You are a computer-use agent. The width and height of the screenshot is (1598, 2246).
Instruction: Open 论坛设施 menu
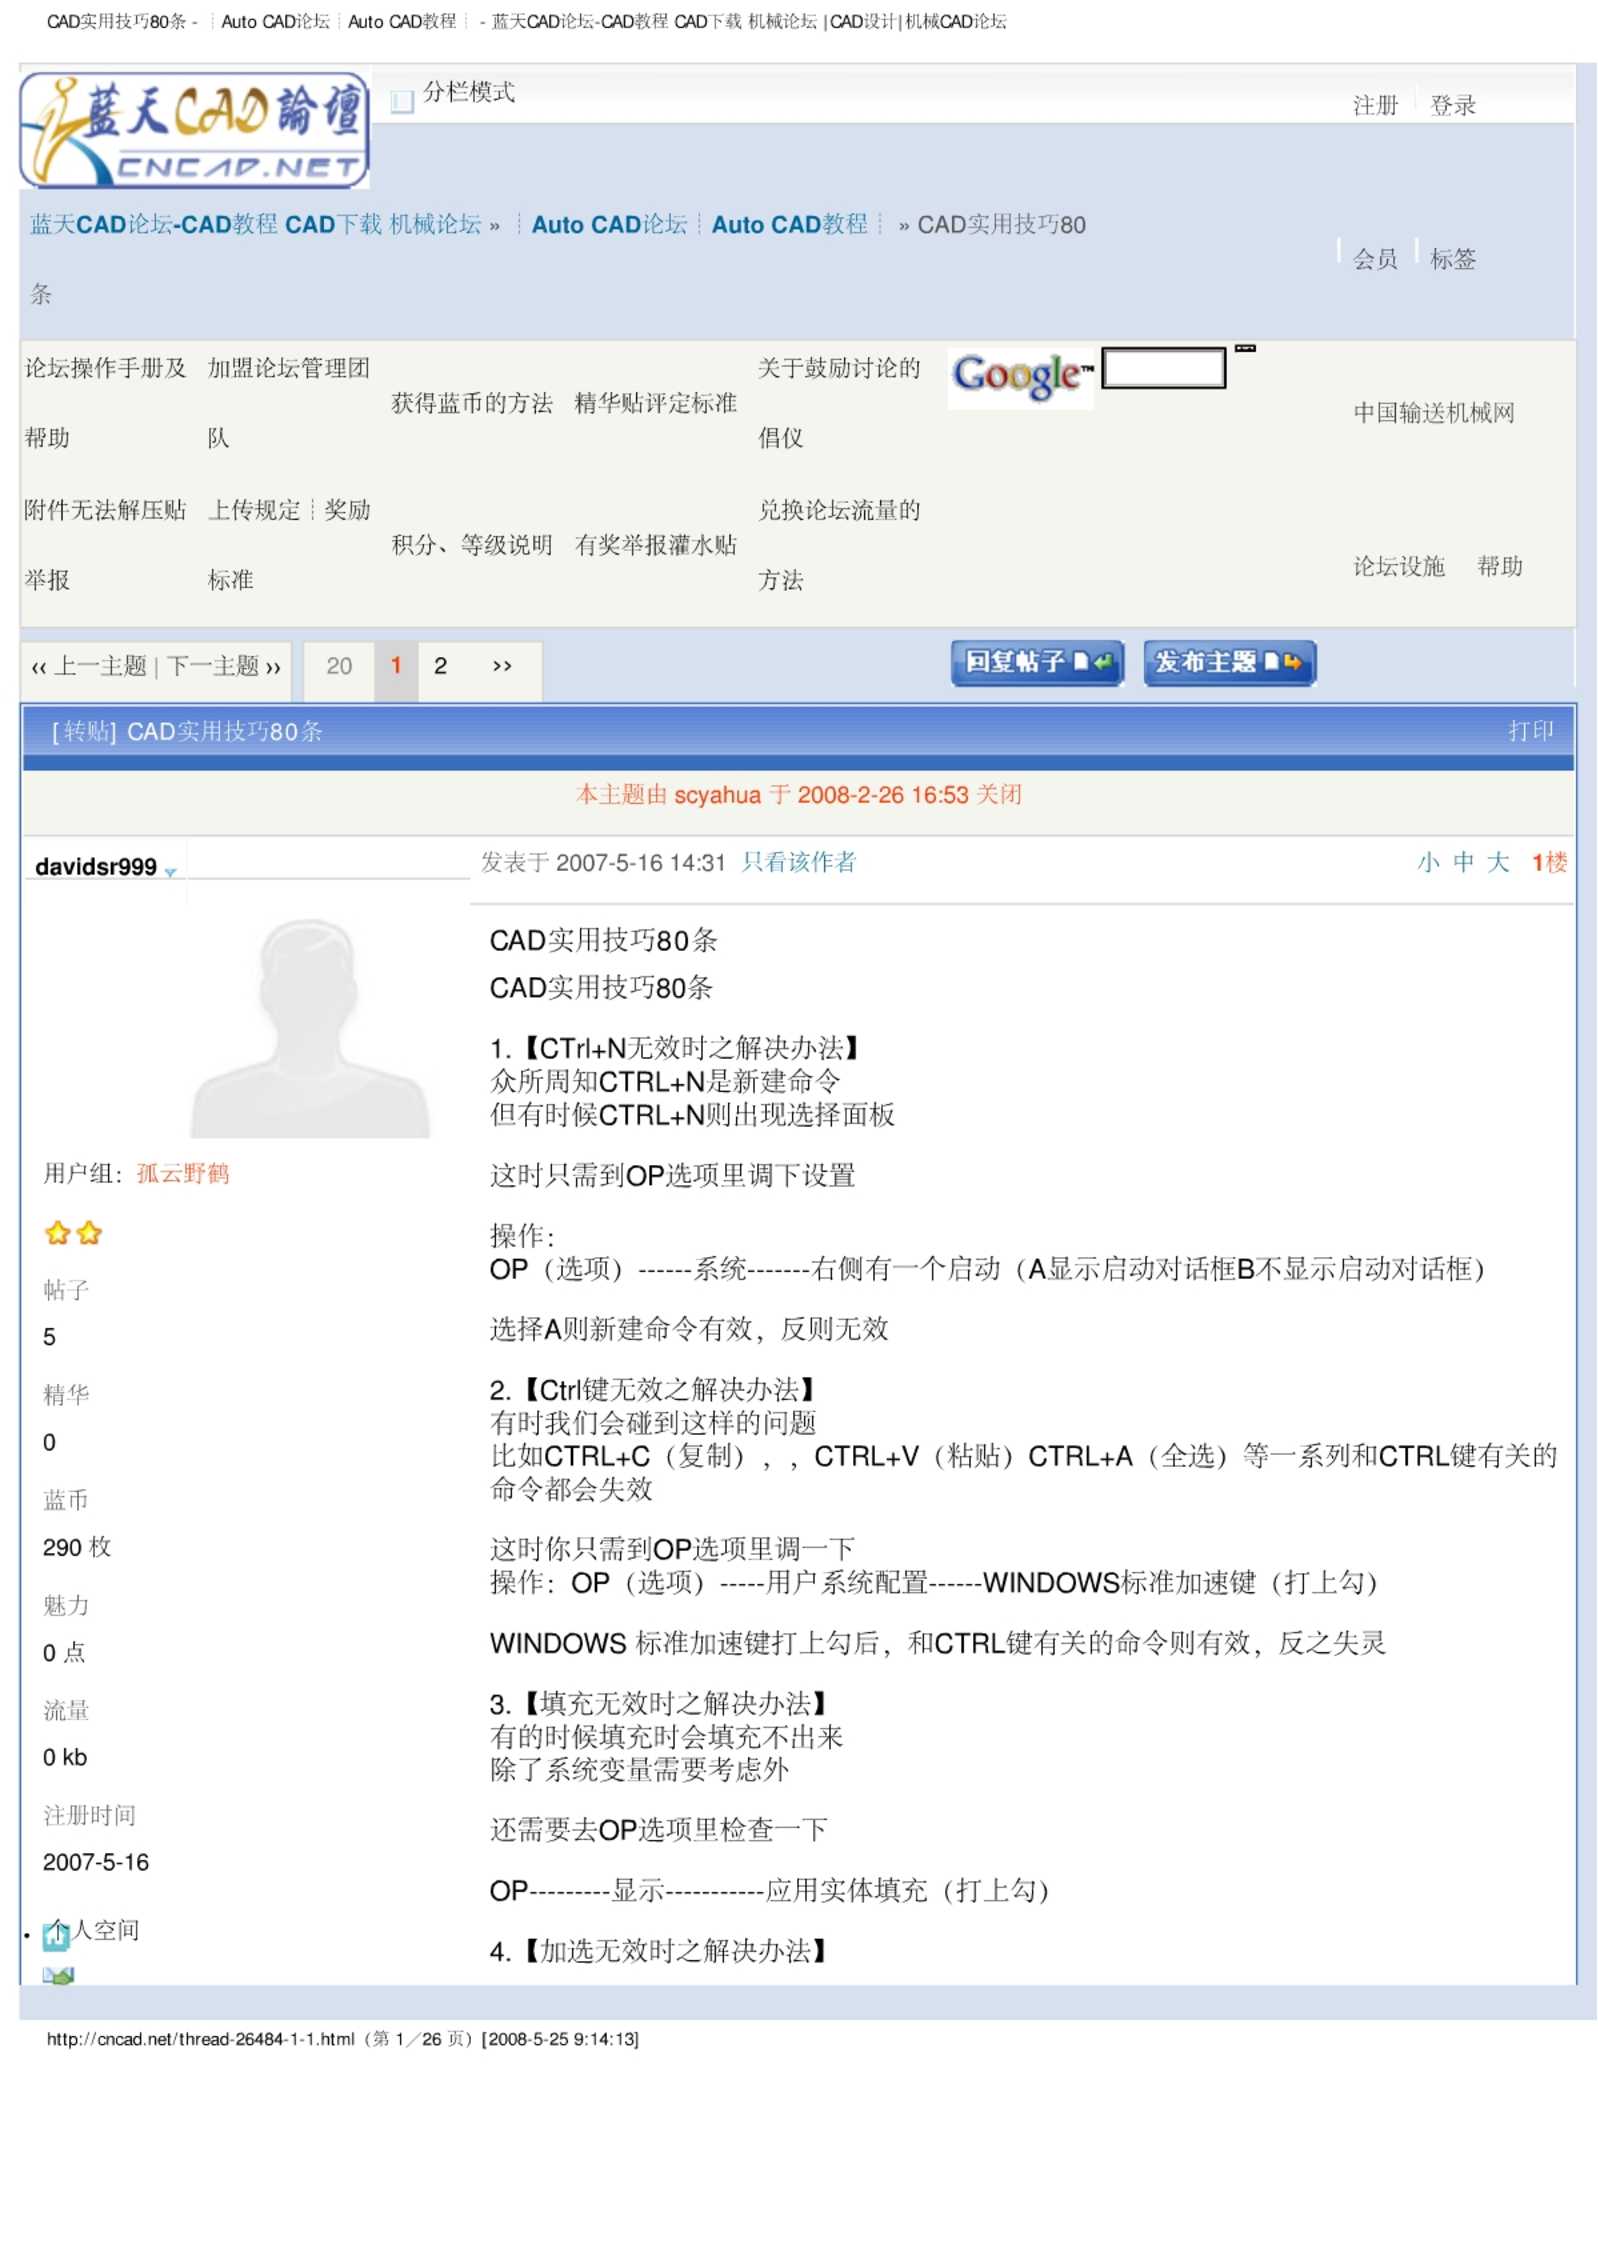pos(1399,567)
